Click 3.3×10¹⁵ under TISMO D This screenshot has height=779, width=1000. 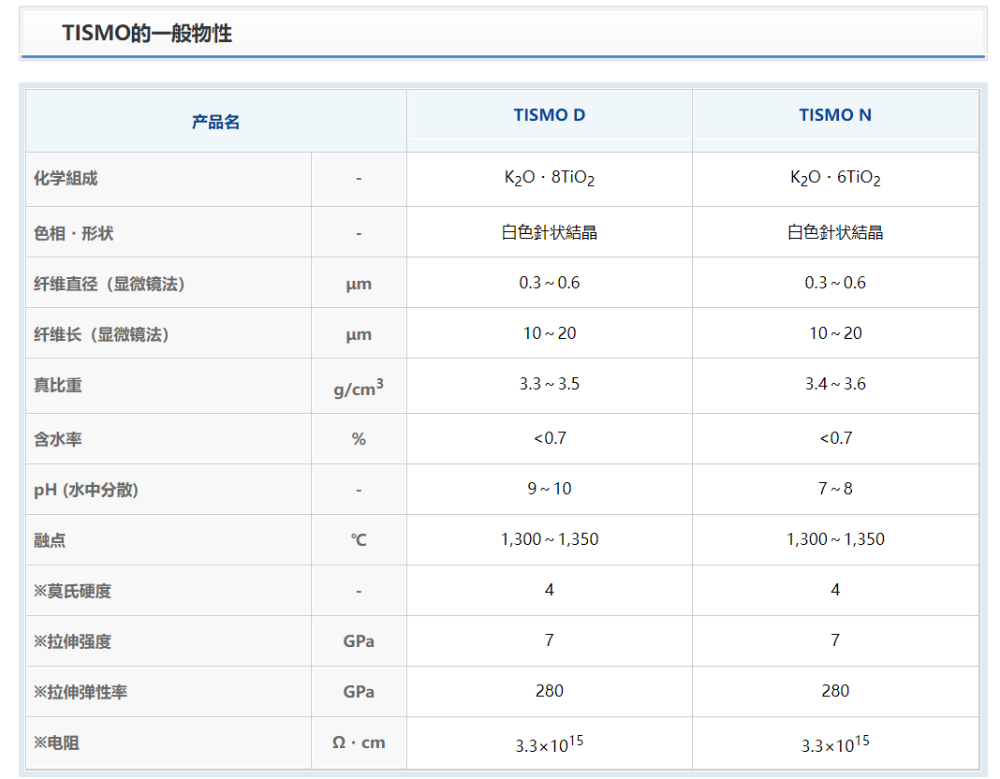click(x=549, y=744)
